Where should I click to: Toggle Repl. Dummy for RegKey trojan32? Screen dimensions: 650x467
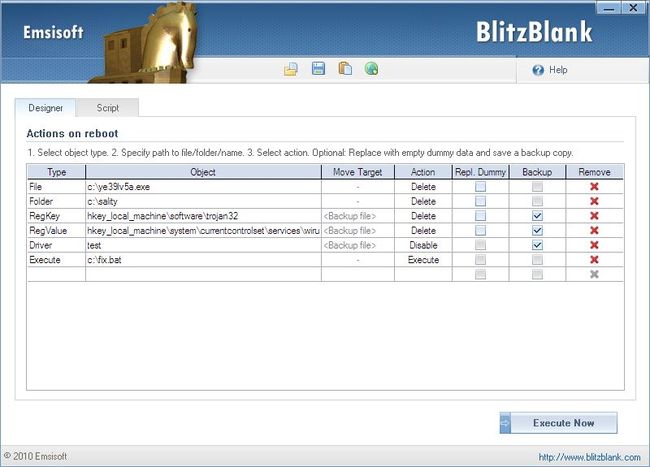click(x=480, y=216)
